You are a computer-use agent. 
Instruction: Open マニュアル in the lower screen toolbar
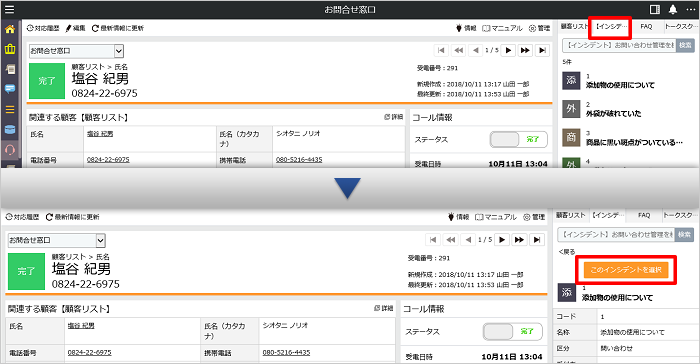pos(496,217)
